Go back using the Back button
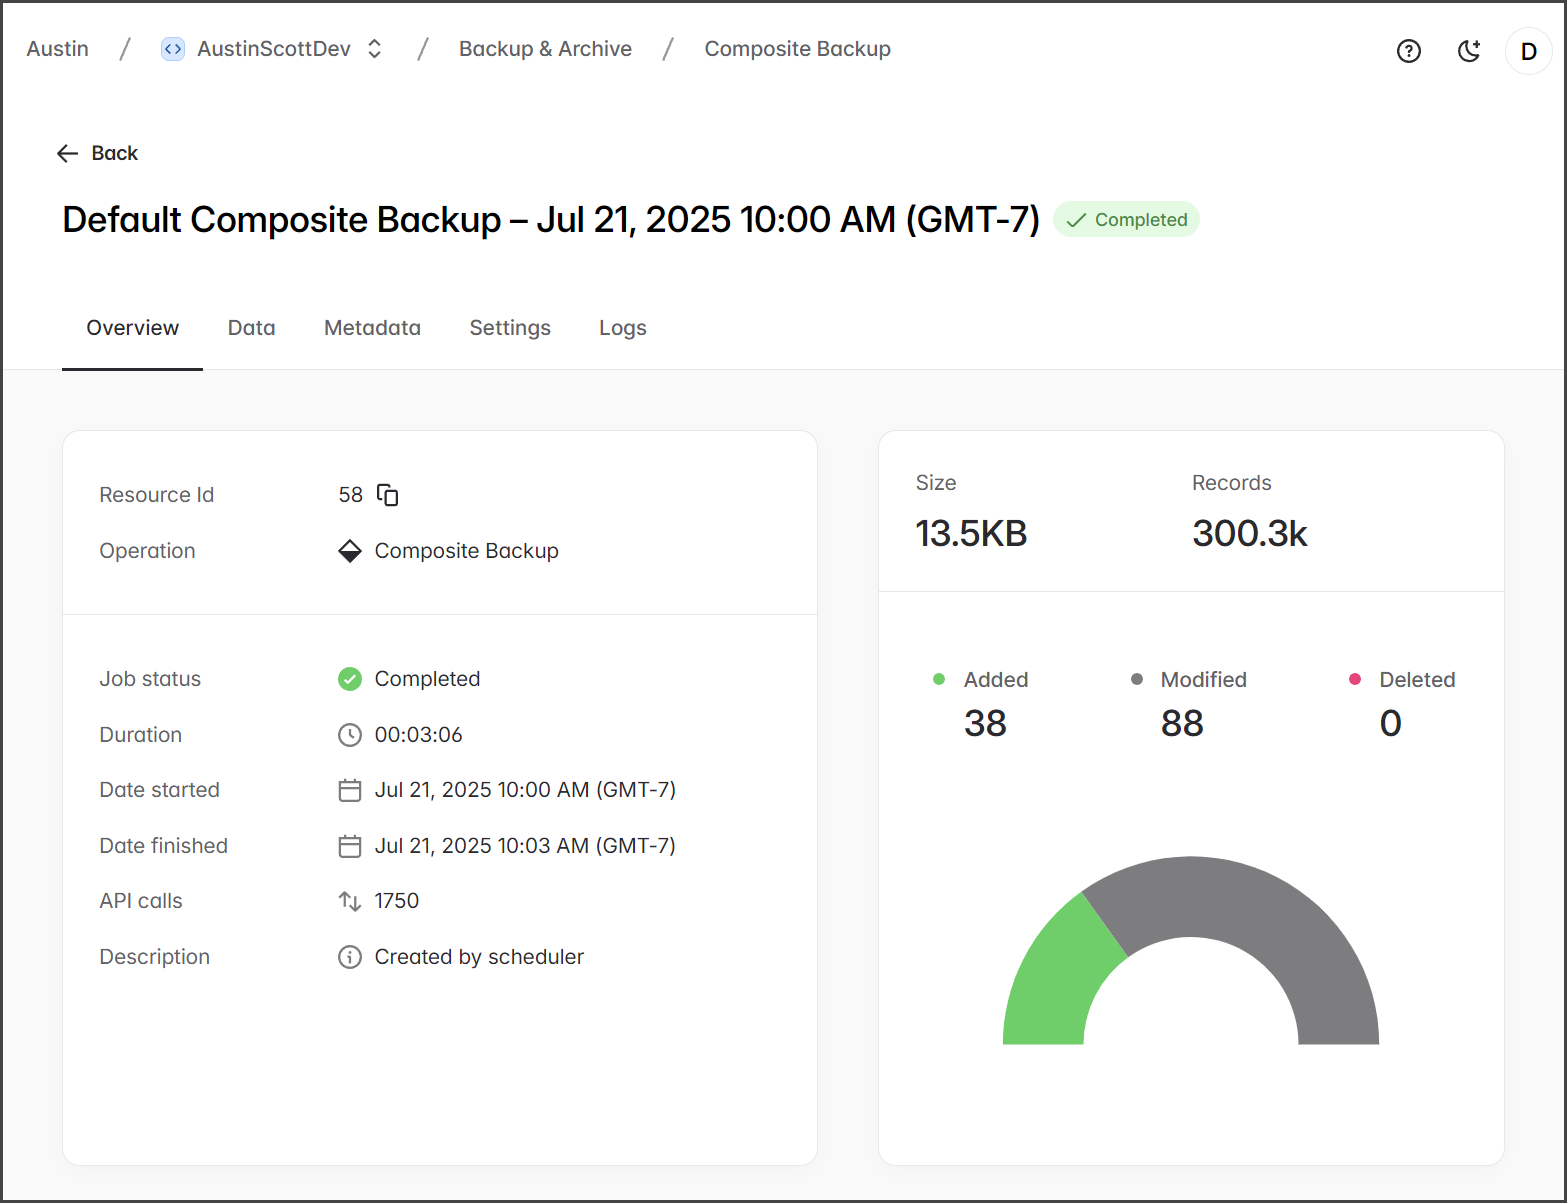The image size is (1567, 1203). point(98,153)
